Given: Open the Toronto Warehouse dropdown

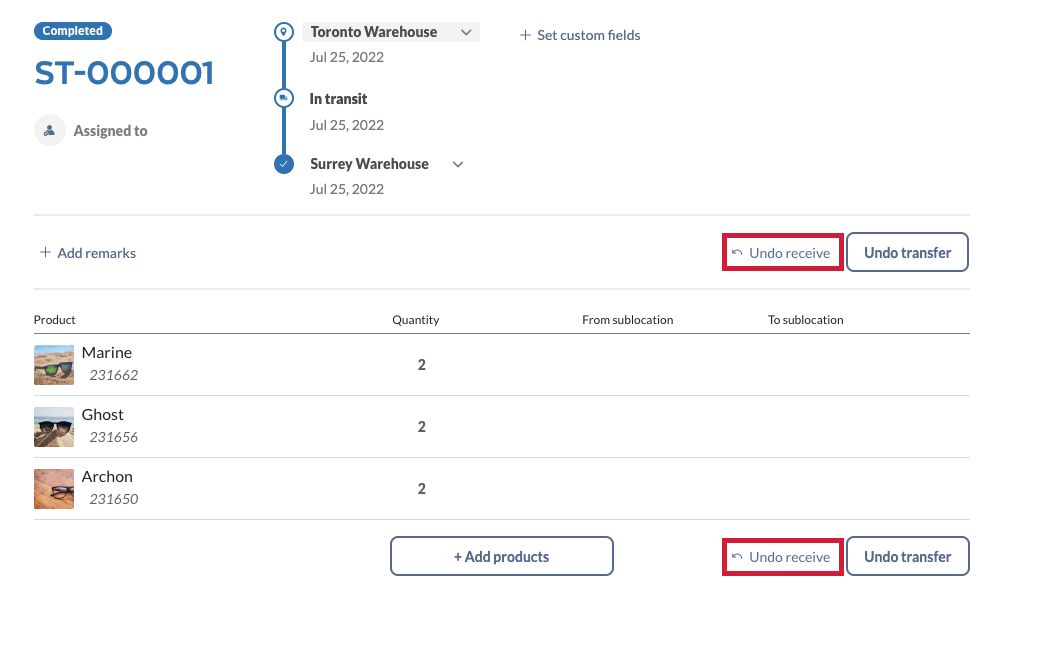Looking at the screenshot, I should pyautogui.click(x=466, y=33).
